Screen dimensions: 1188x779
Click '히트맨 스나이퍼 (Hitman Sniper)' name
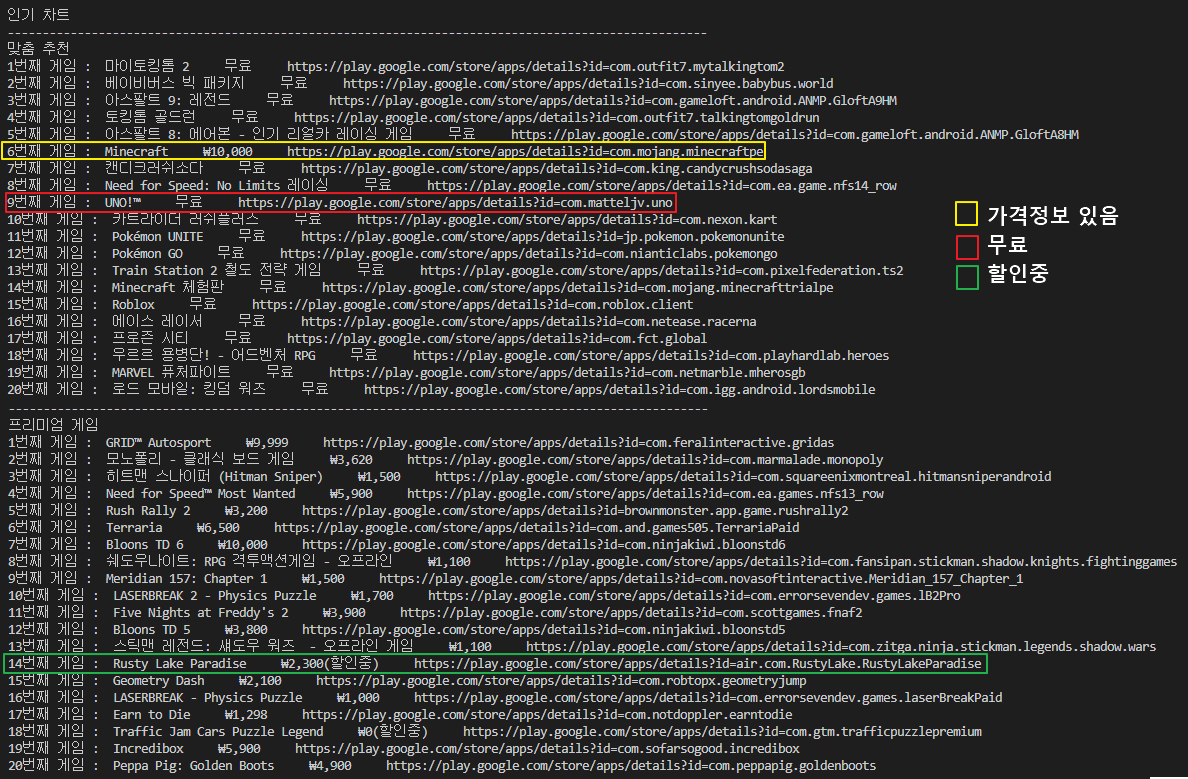click(x=214, y=477)
